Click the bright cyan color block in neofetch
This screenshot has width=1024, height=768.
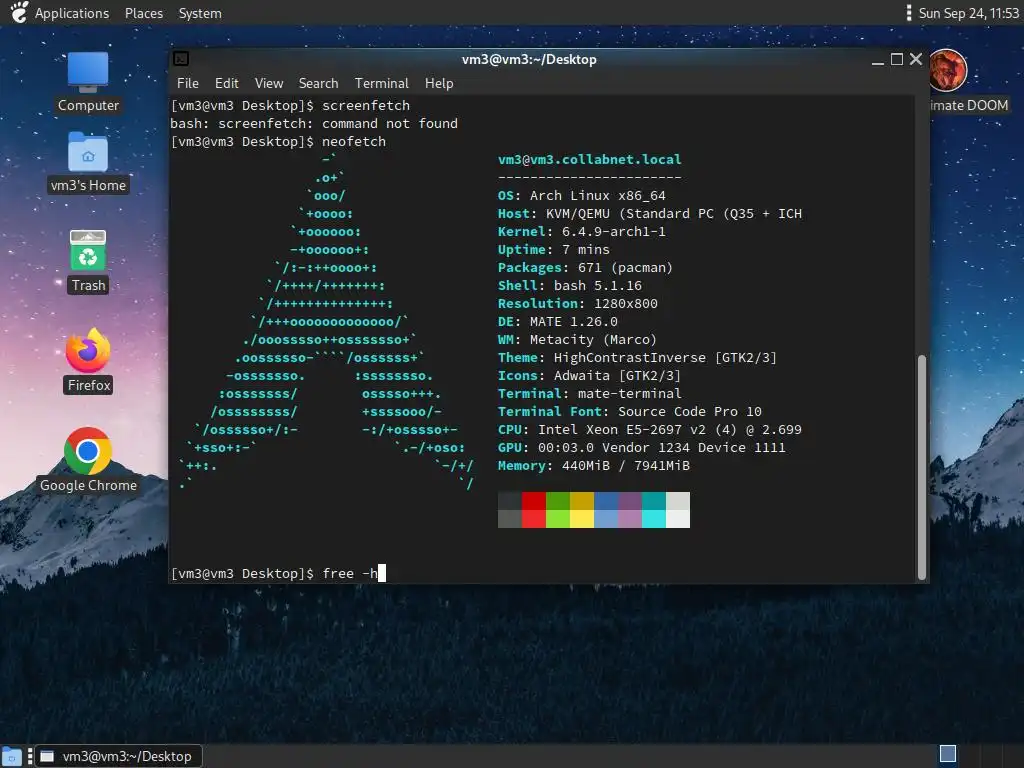[x=653, y=519]
